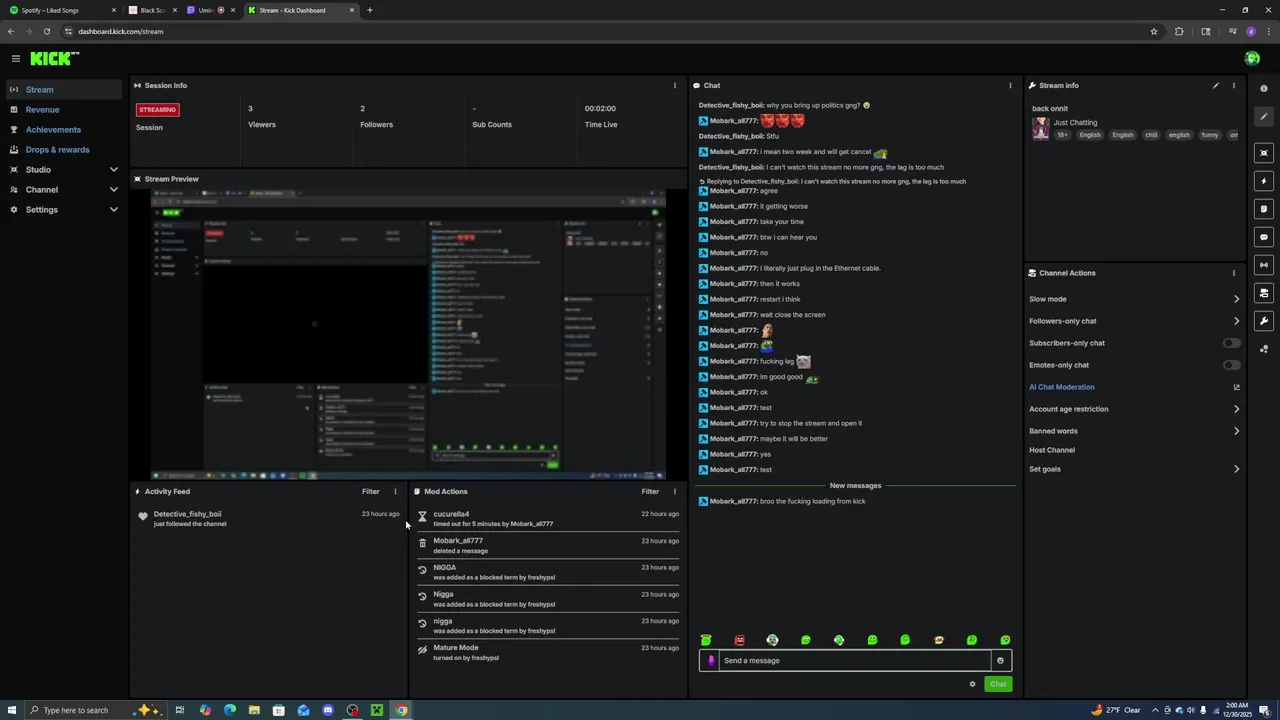Open AI Chat Moderation external link icon
This screenshot has width=1280, height=720.
coord(1236,387)
